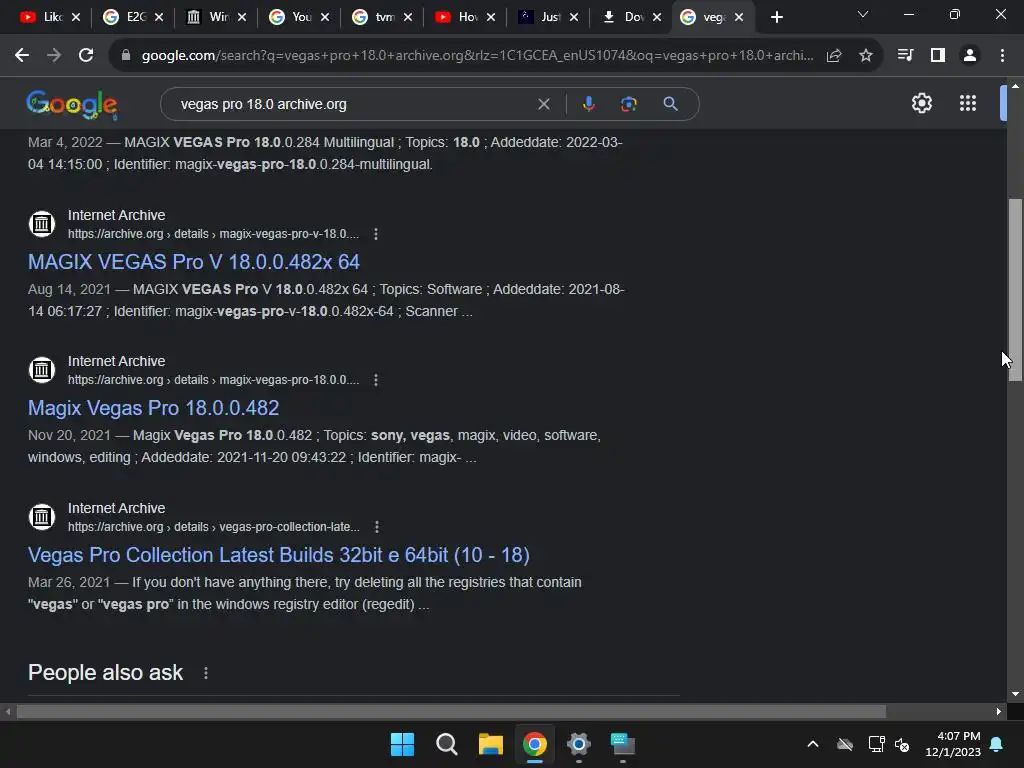The image size is (1024, 768).
Task: Start a voice search with the microphone
Action: point(588,104)
